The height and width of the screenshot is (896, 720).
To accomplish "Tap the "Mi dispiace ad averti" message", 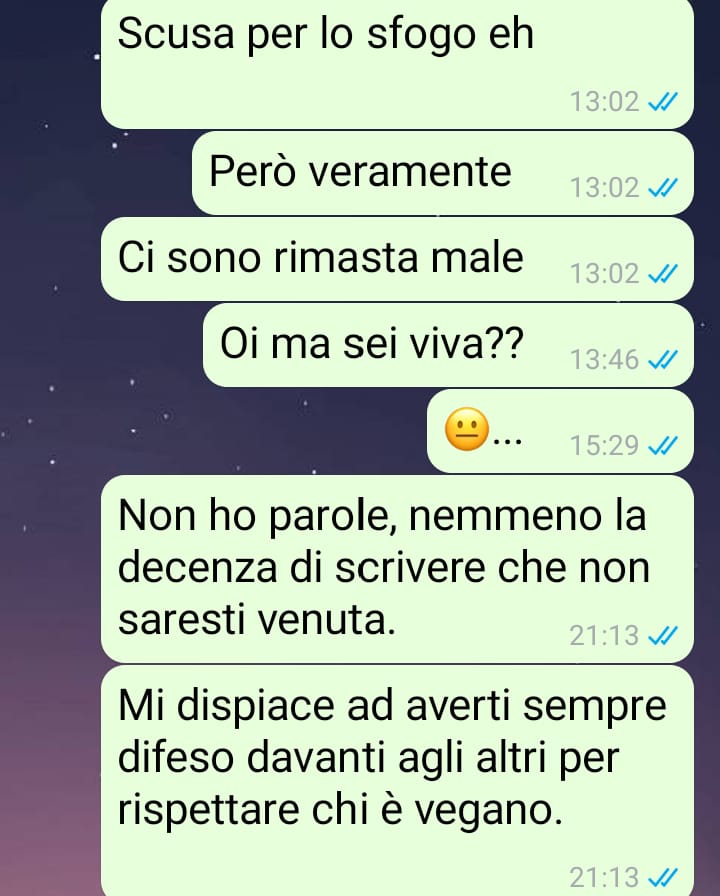I will (x=397, y=781).
